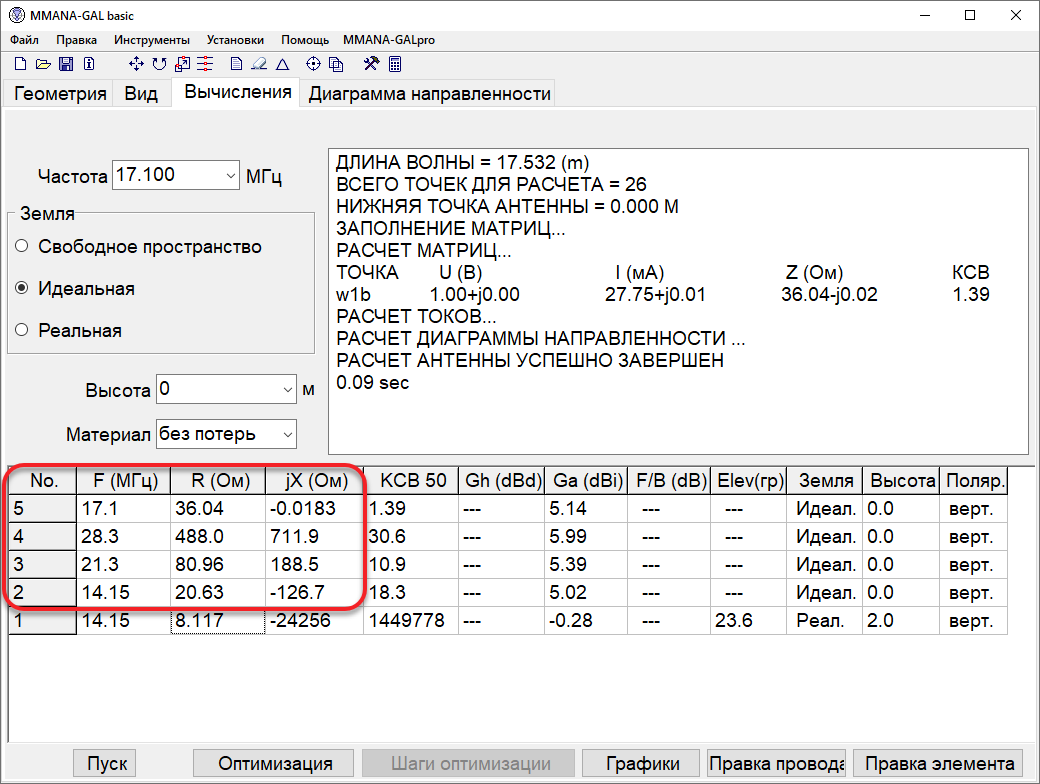Expand the Материал dropdown list
Viewport: 1040px width, 784px height.
[x=288, y=434]
